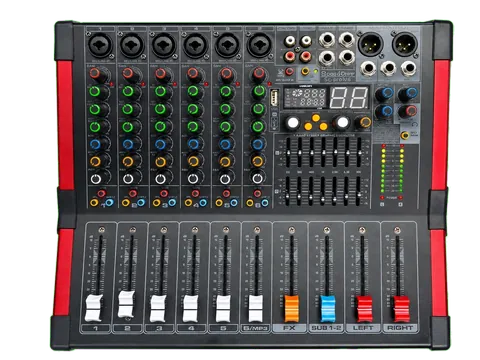Viewport: 480px width, 360px height.
Task: Click the red gain knob on channel 4
Action: pos(193,73)
